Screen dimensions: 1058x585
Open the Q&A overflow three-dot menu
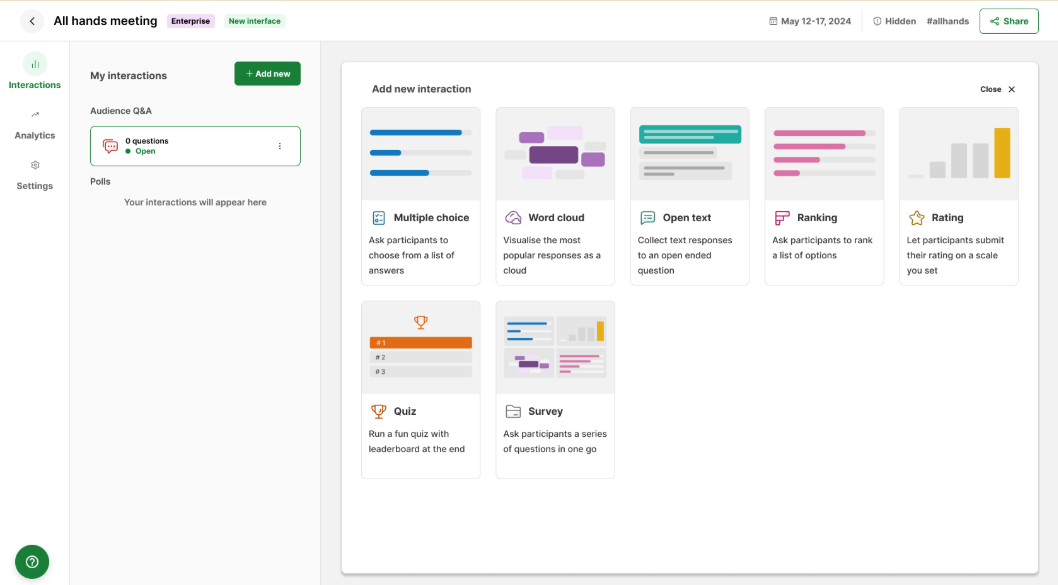point(279,146)
